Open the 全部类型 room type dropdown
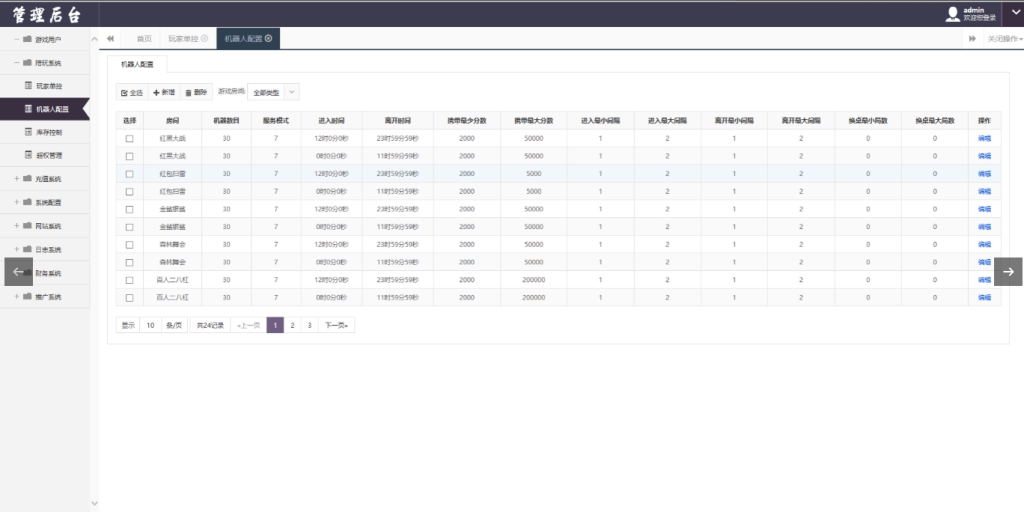 tap(273, 92)
